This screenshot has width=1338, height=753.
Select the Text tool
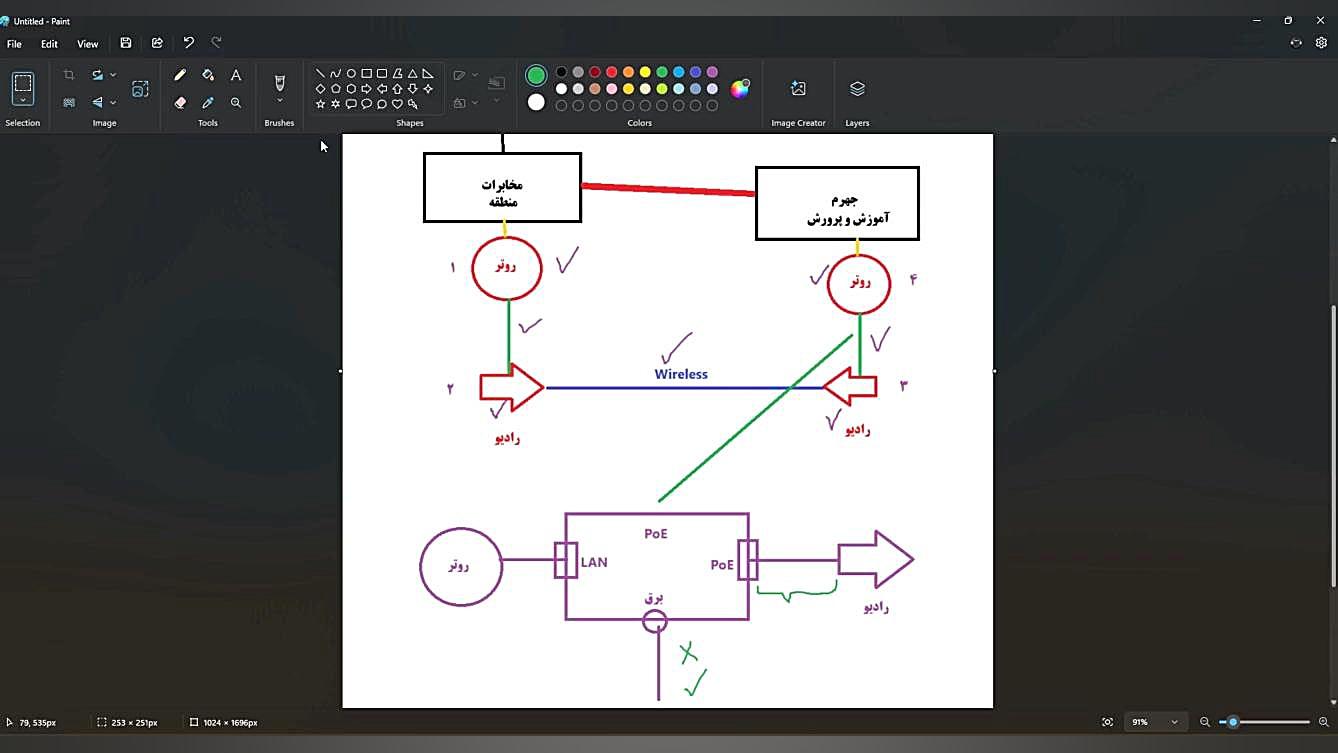click(x=236, y=75)
